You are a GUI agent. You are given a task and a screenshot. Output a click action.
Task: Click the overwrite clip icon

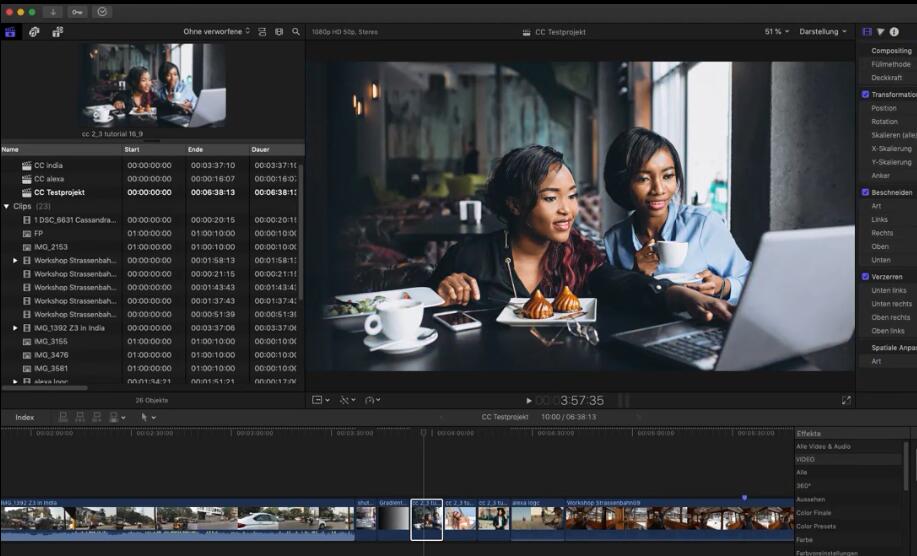click(114, 417)
